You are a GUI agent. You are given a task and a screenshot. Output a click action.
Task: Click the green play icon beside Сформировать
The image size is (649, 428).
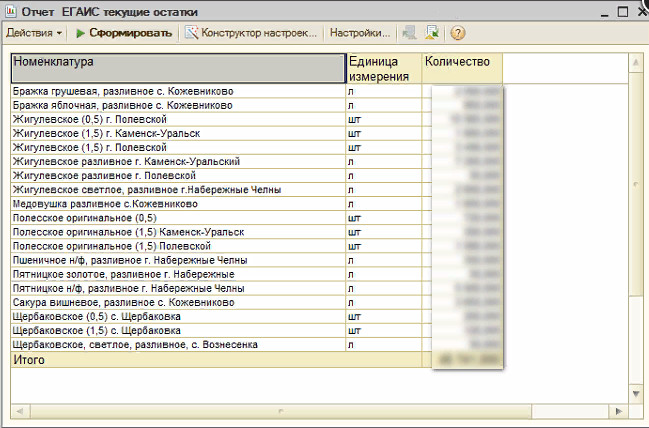pos(80,33)
